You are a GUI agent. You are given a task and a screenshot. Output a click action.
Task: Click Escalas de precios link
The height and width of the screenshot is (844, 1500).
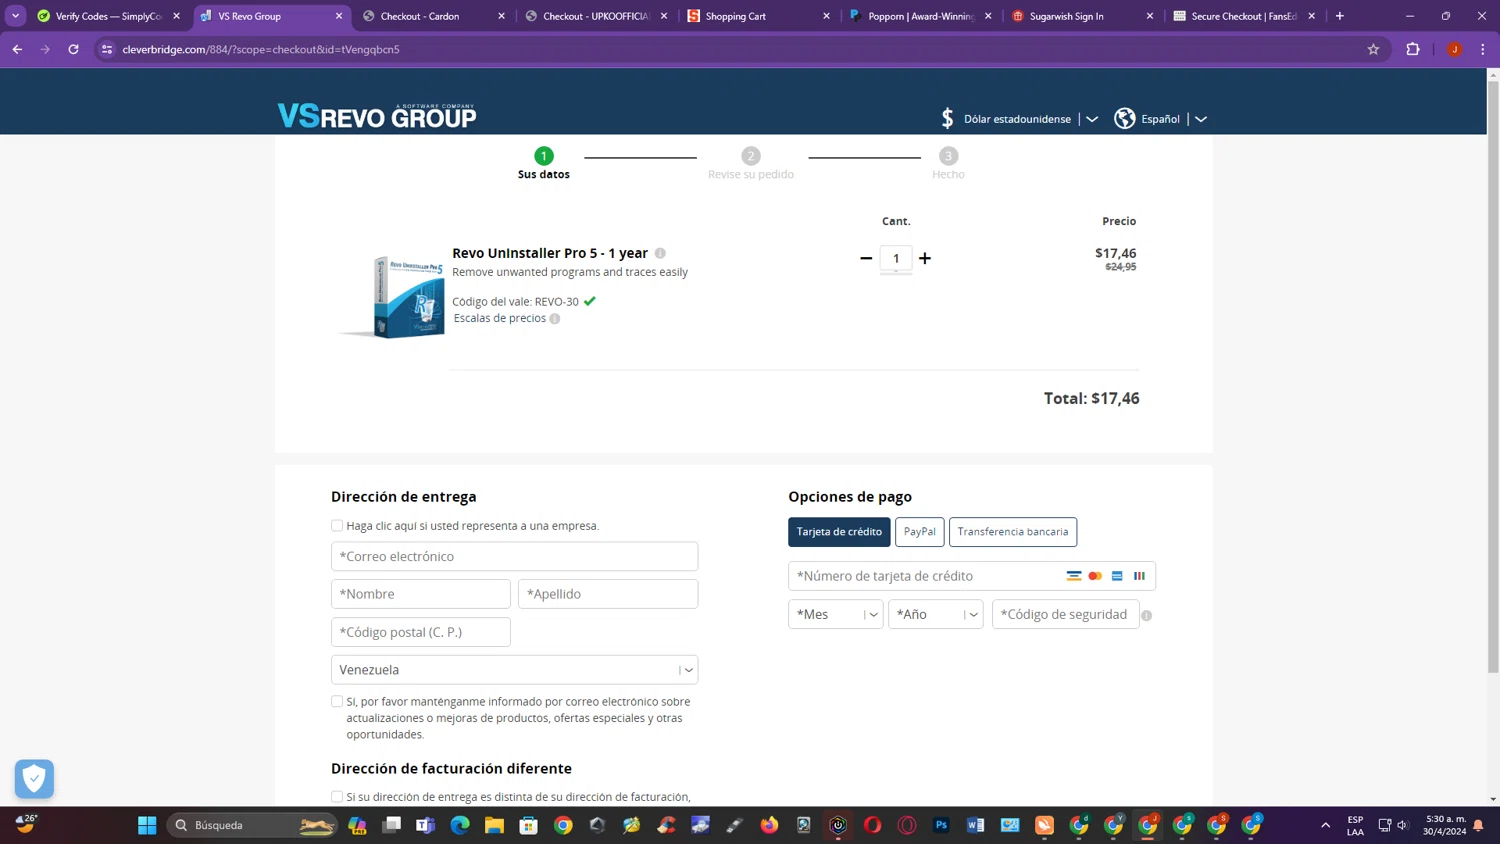[x=499, y=318]
